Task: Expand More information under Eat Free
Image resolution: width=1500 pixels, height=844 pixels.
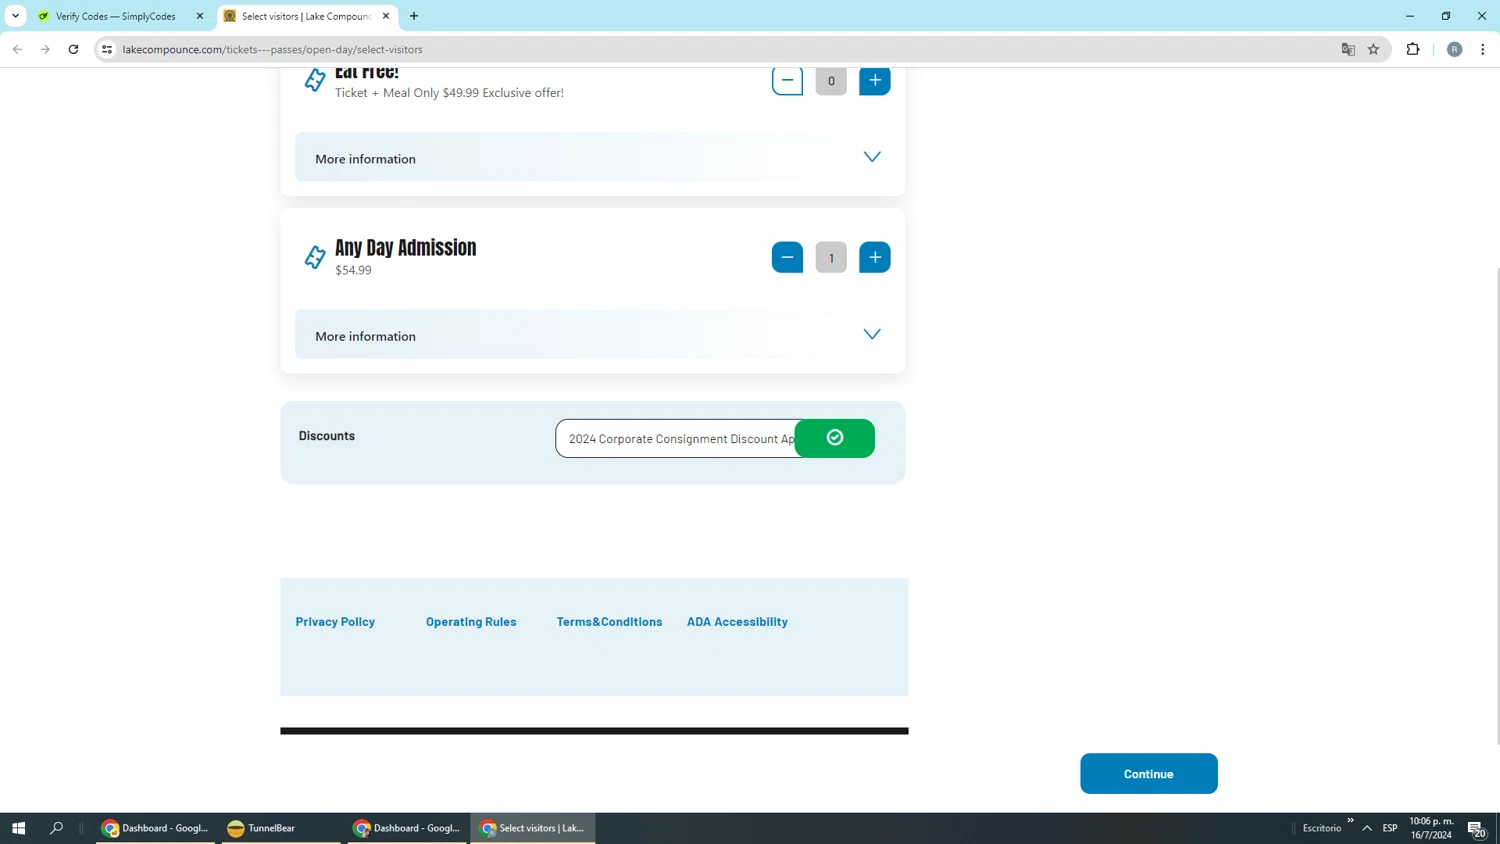Action: point(593,158)
